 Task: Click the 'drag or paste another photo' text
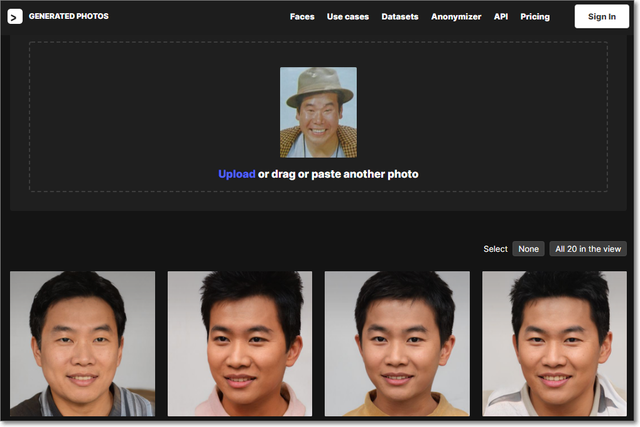(338, 174)
